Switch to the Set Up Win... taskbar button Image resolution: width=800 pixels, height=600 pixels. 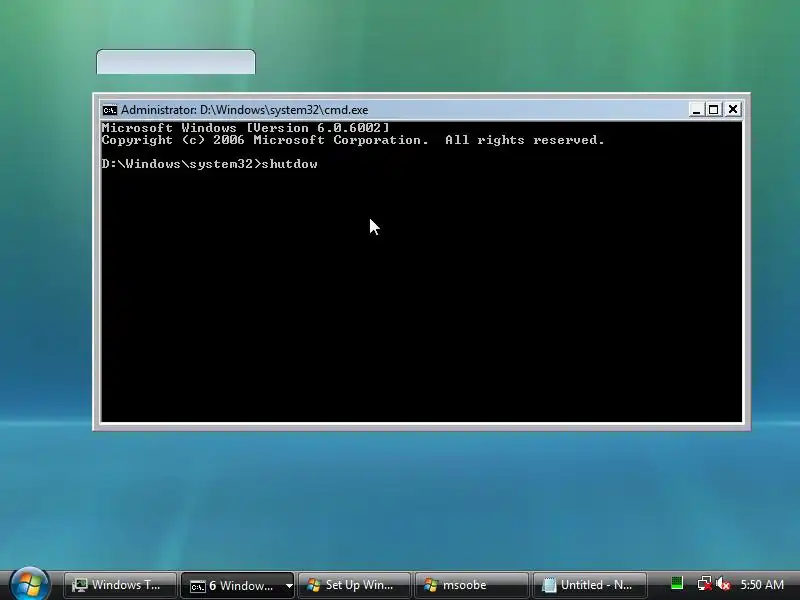coord(354,585)
